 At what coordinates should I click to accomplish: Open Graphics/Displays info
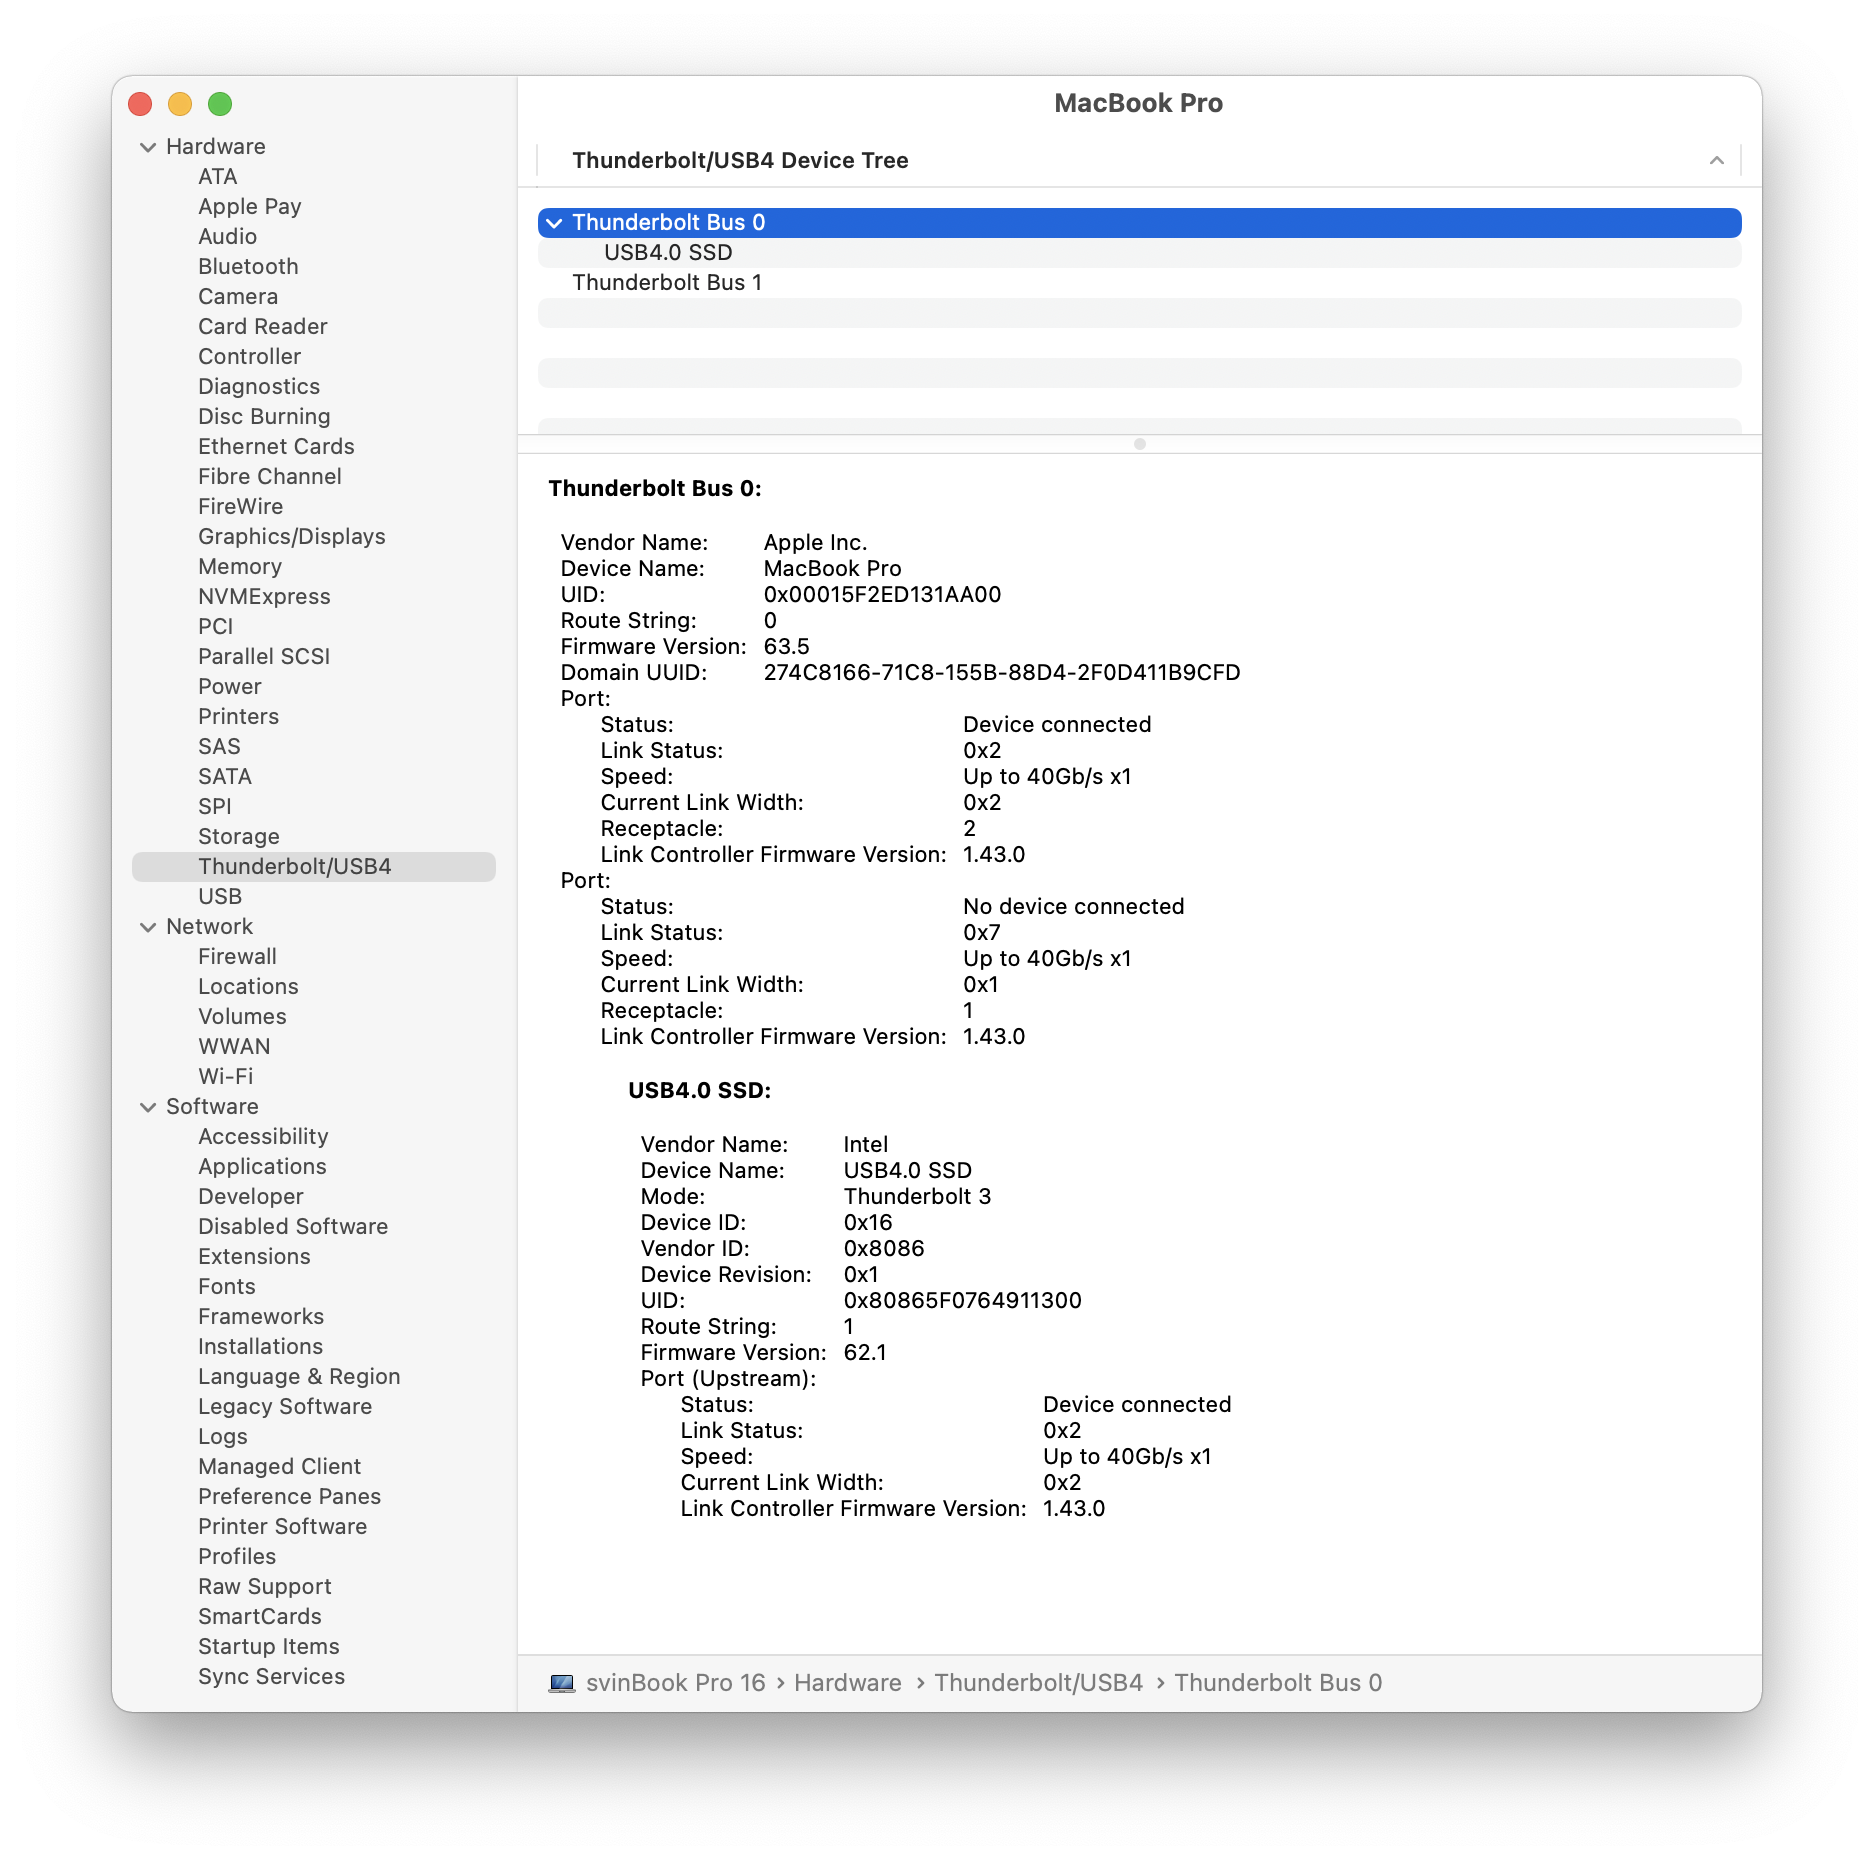point(291,537)
